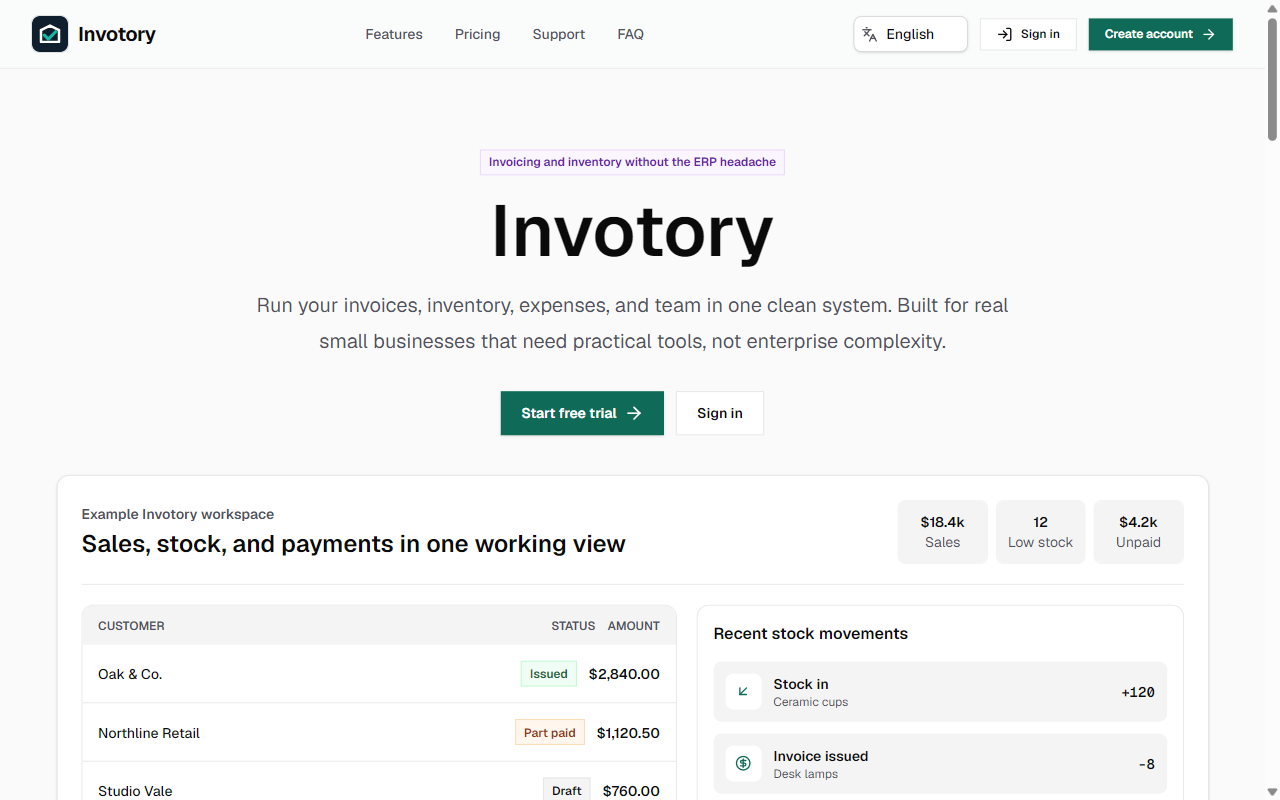Click the Invotory logo icon

50,34
